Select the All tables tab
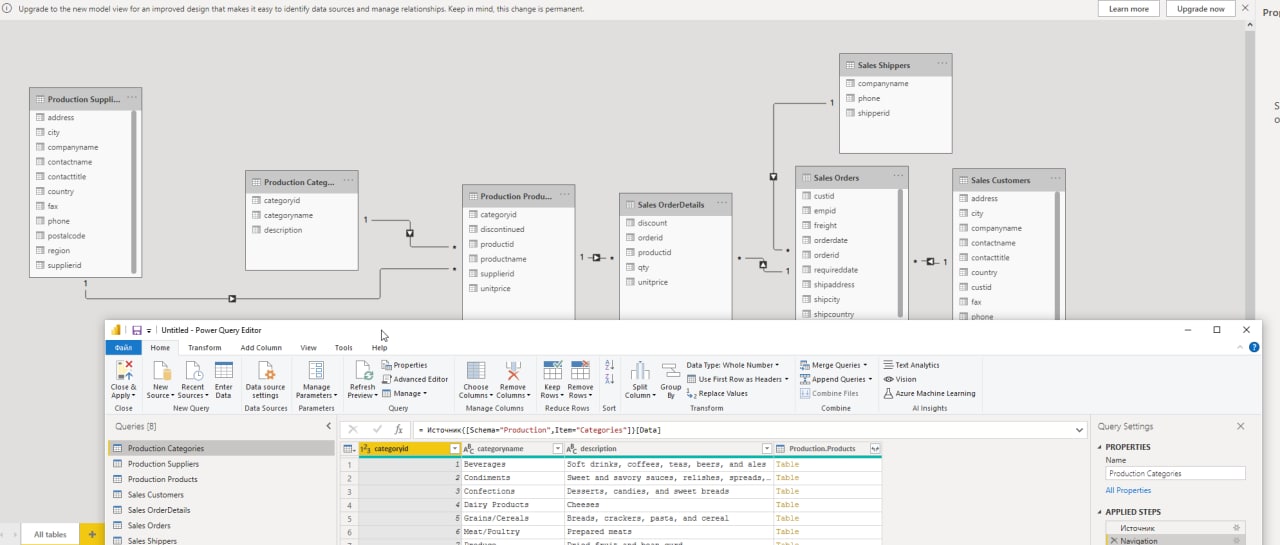Screen dimensions: 1280x545 pos(50,534)
